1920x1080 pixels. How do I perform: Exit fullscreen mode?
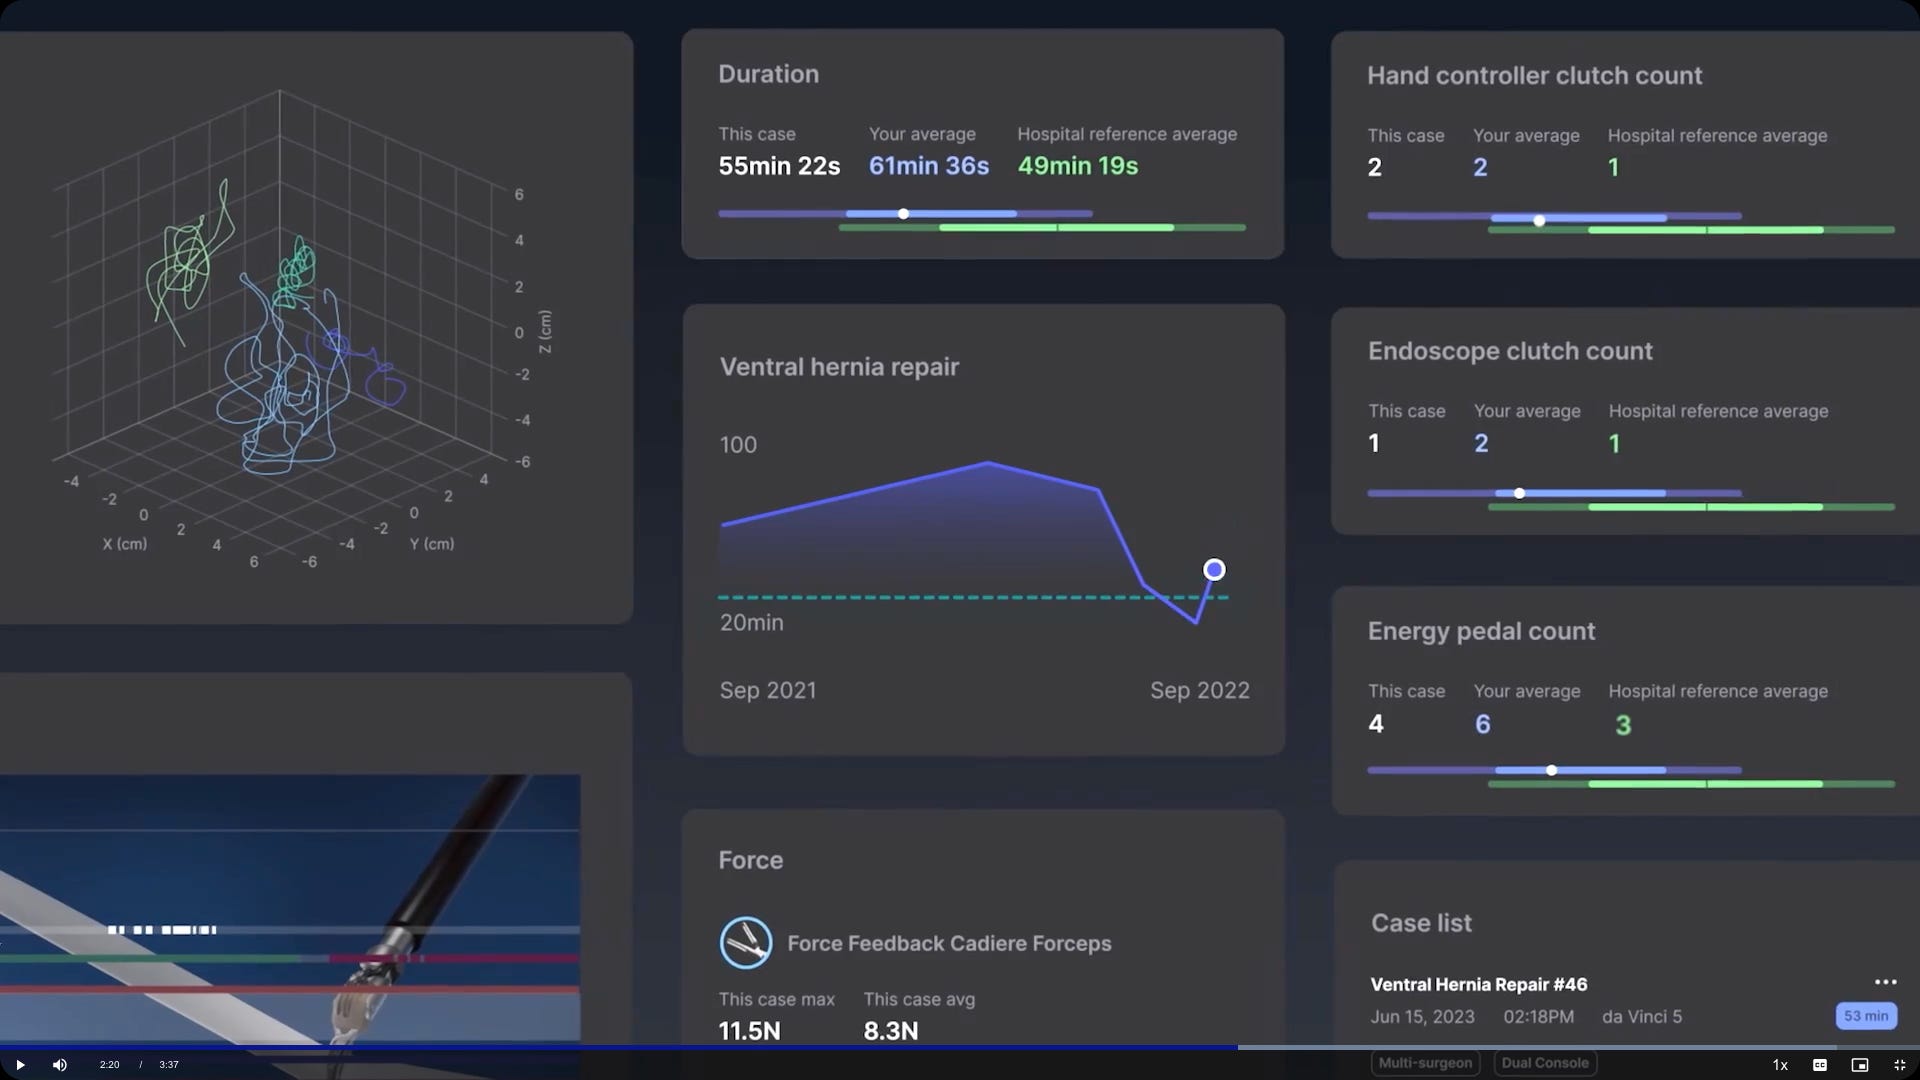1900,1065
